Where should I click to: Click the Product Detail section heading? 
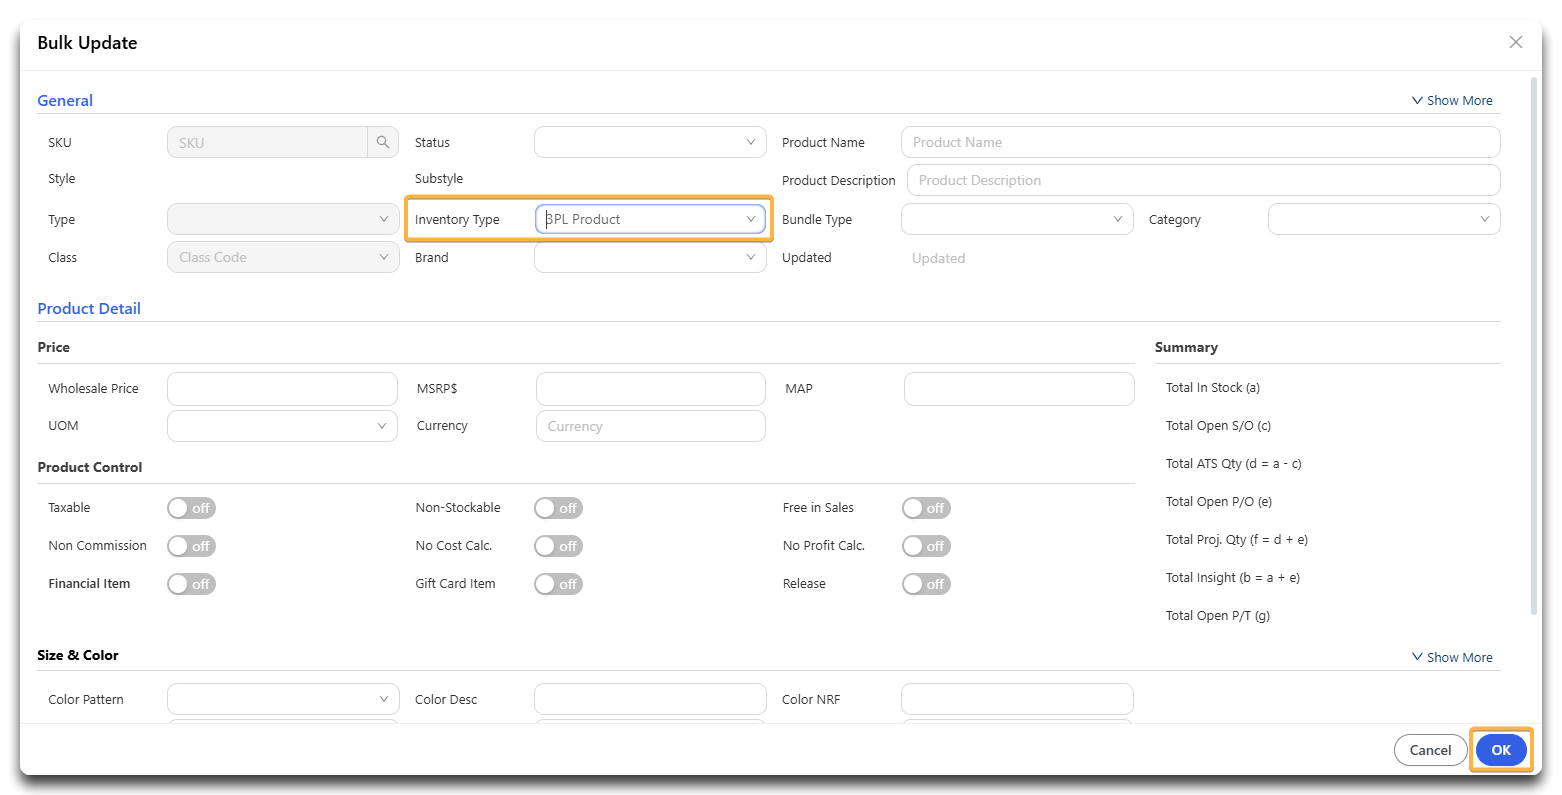[x=89, y=308]
